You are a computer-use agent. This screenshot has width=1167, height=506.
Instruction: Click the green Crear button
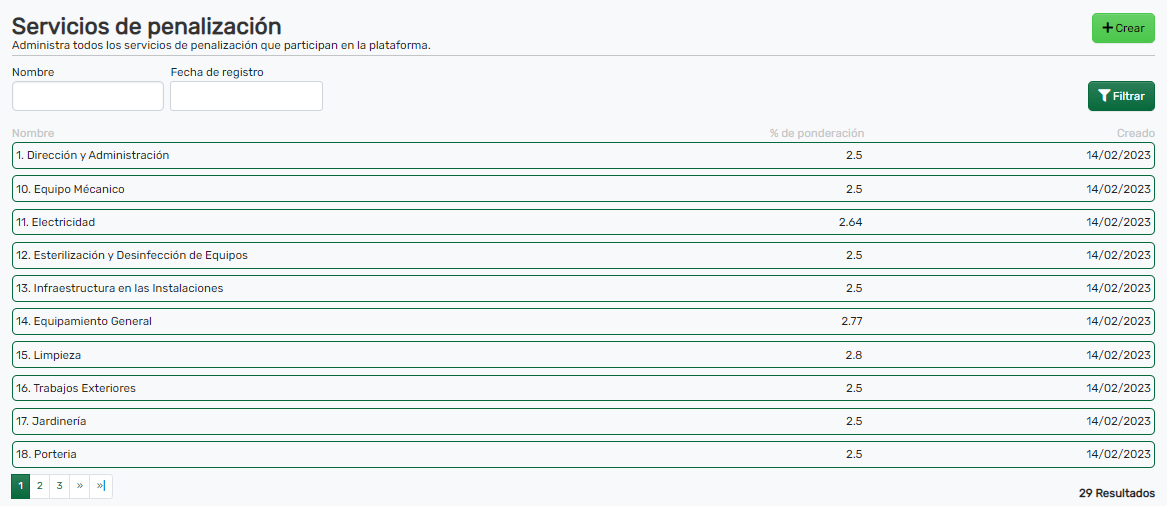[1122, 28]
